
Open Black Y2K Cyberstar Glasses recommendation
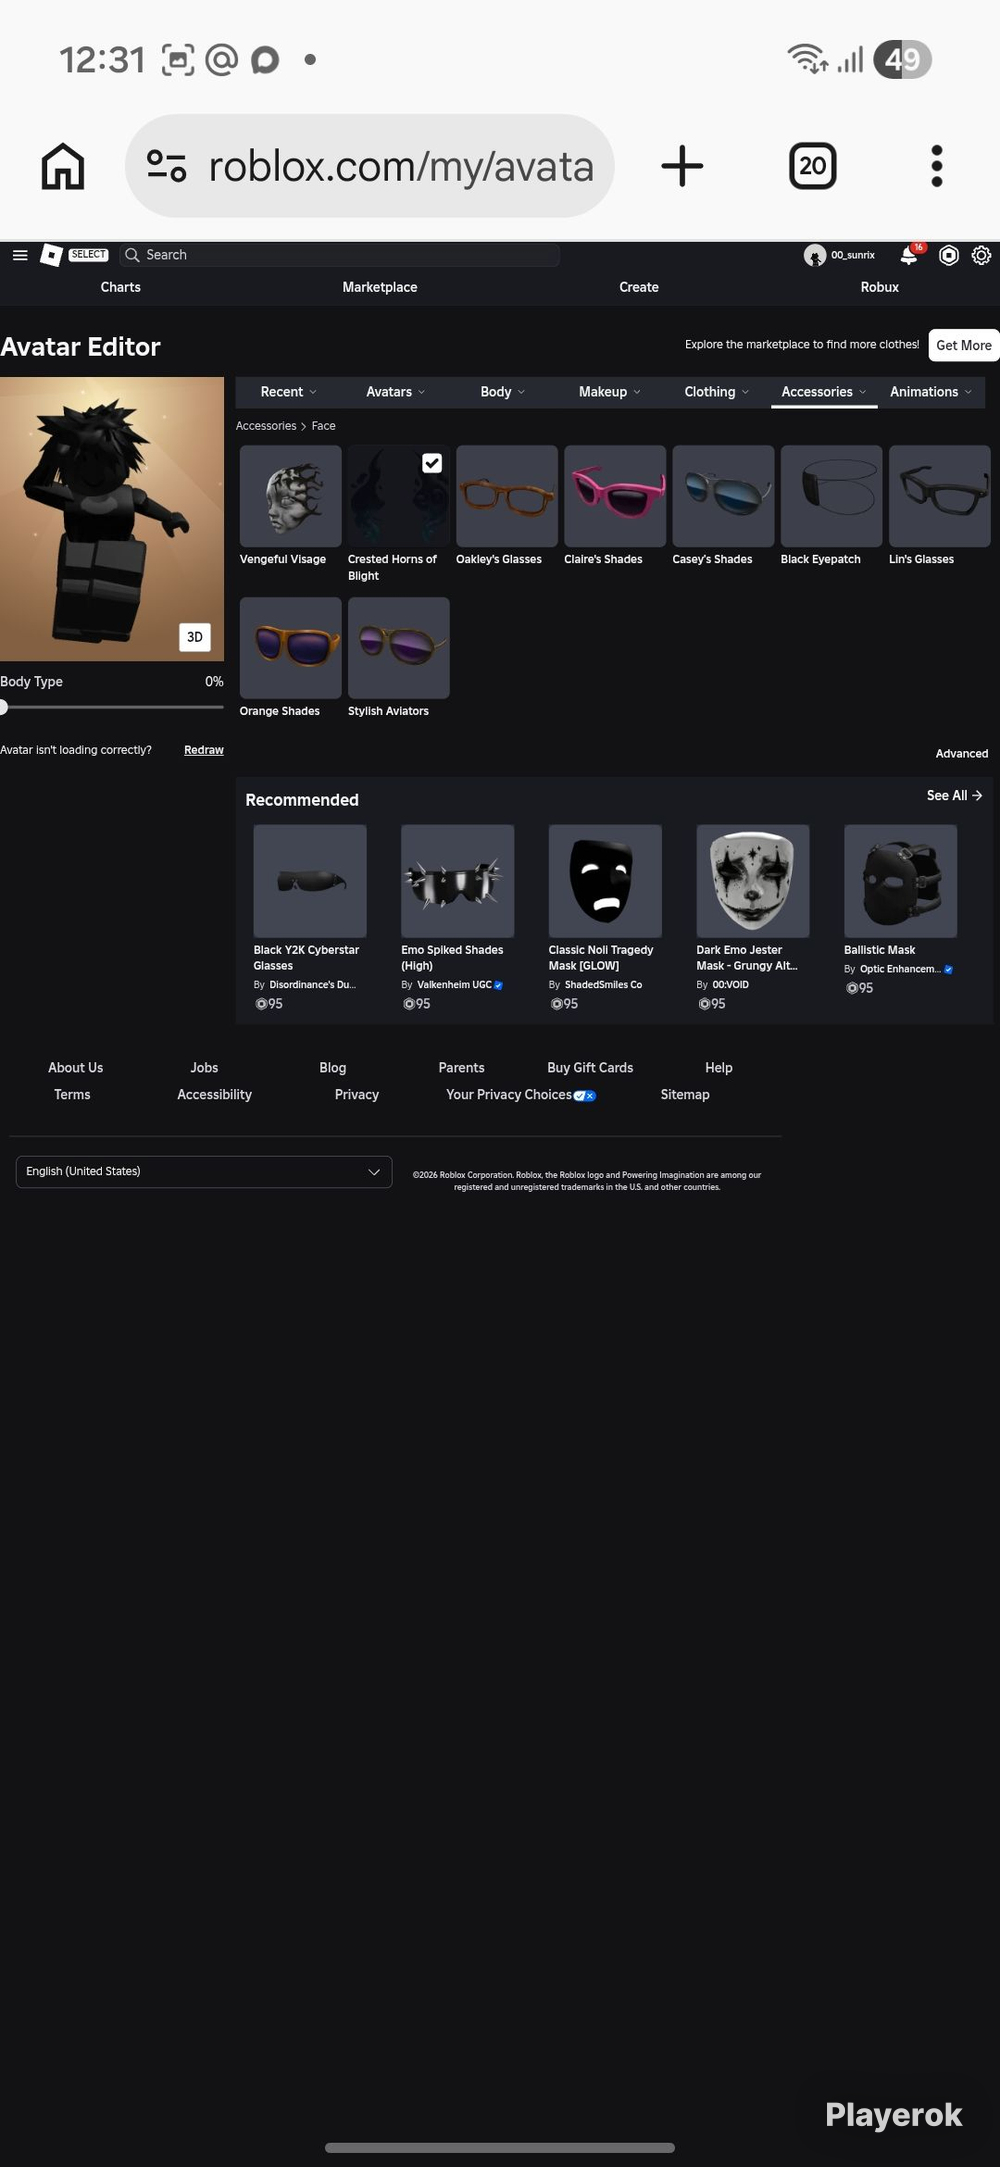[x=310, y=881]
